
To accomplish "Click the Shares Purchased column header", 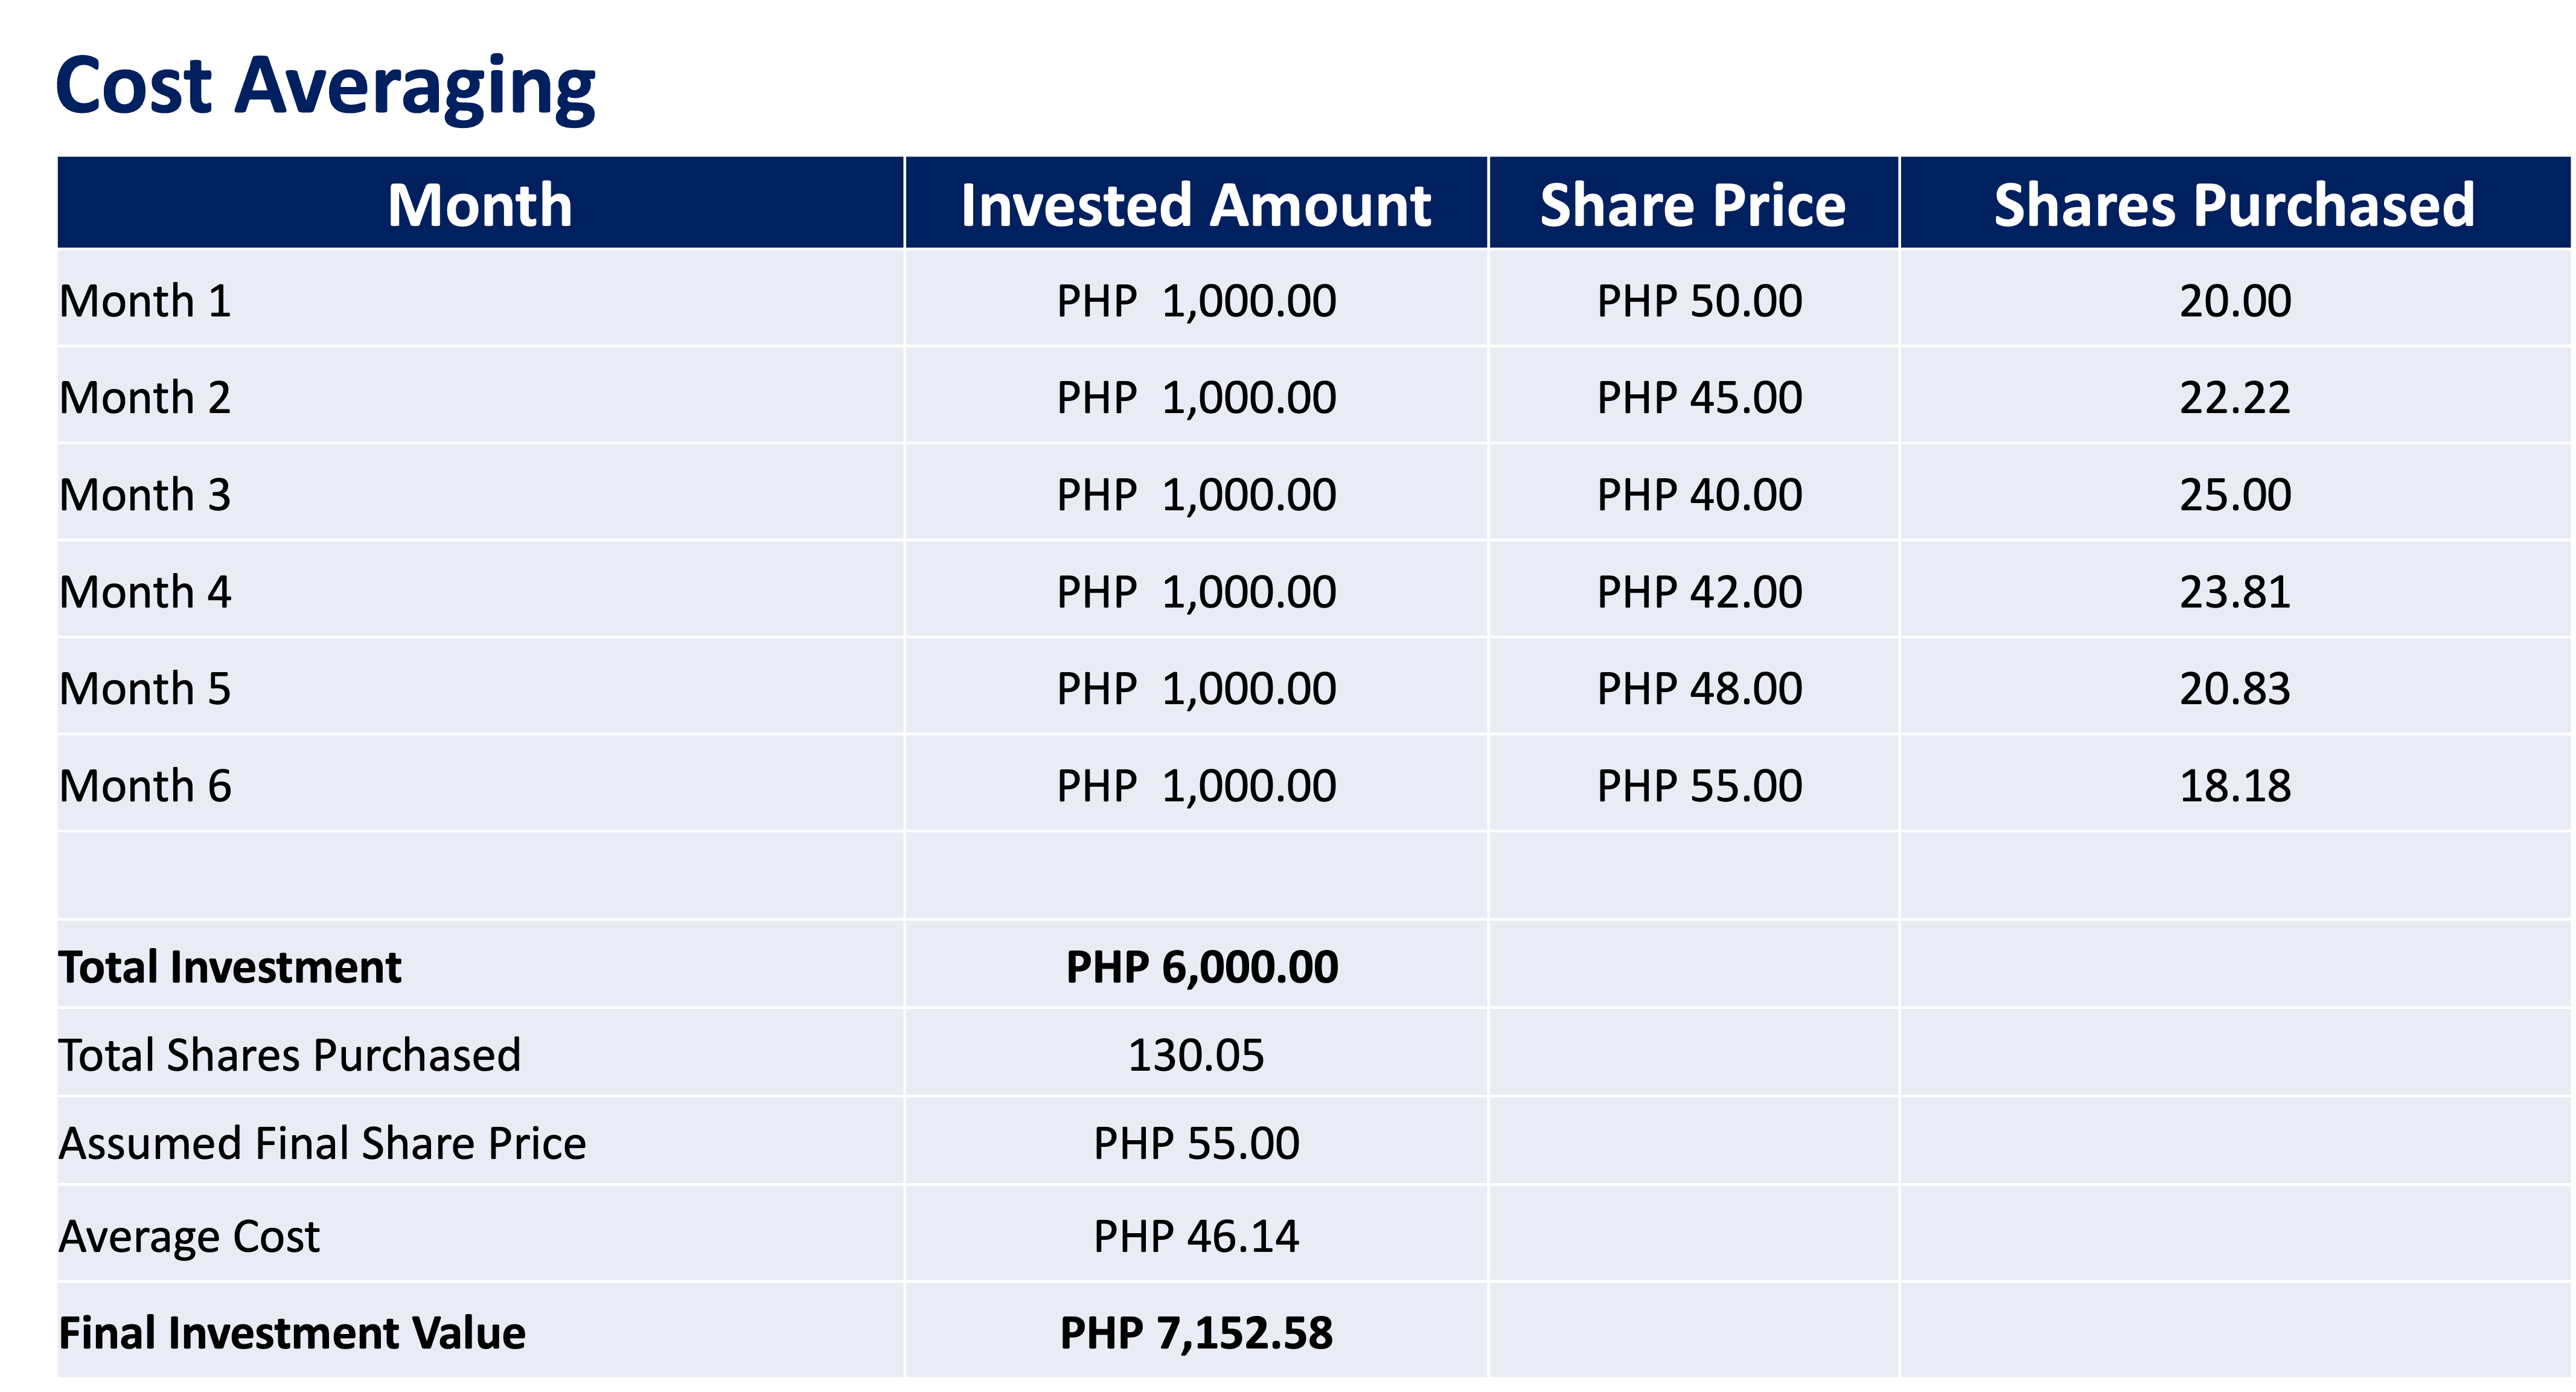I will 2234,204.
